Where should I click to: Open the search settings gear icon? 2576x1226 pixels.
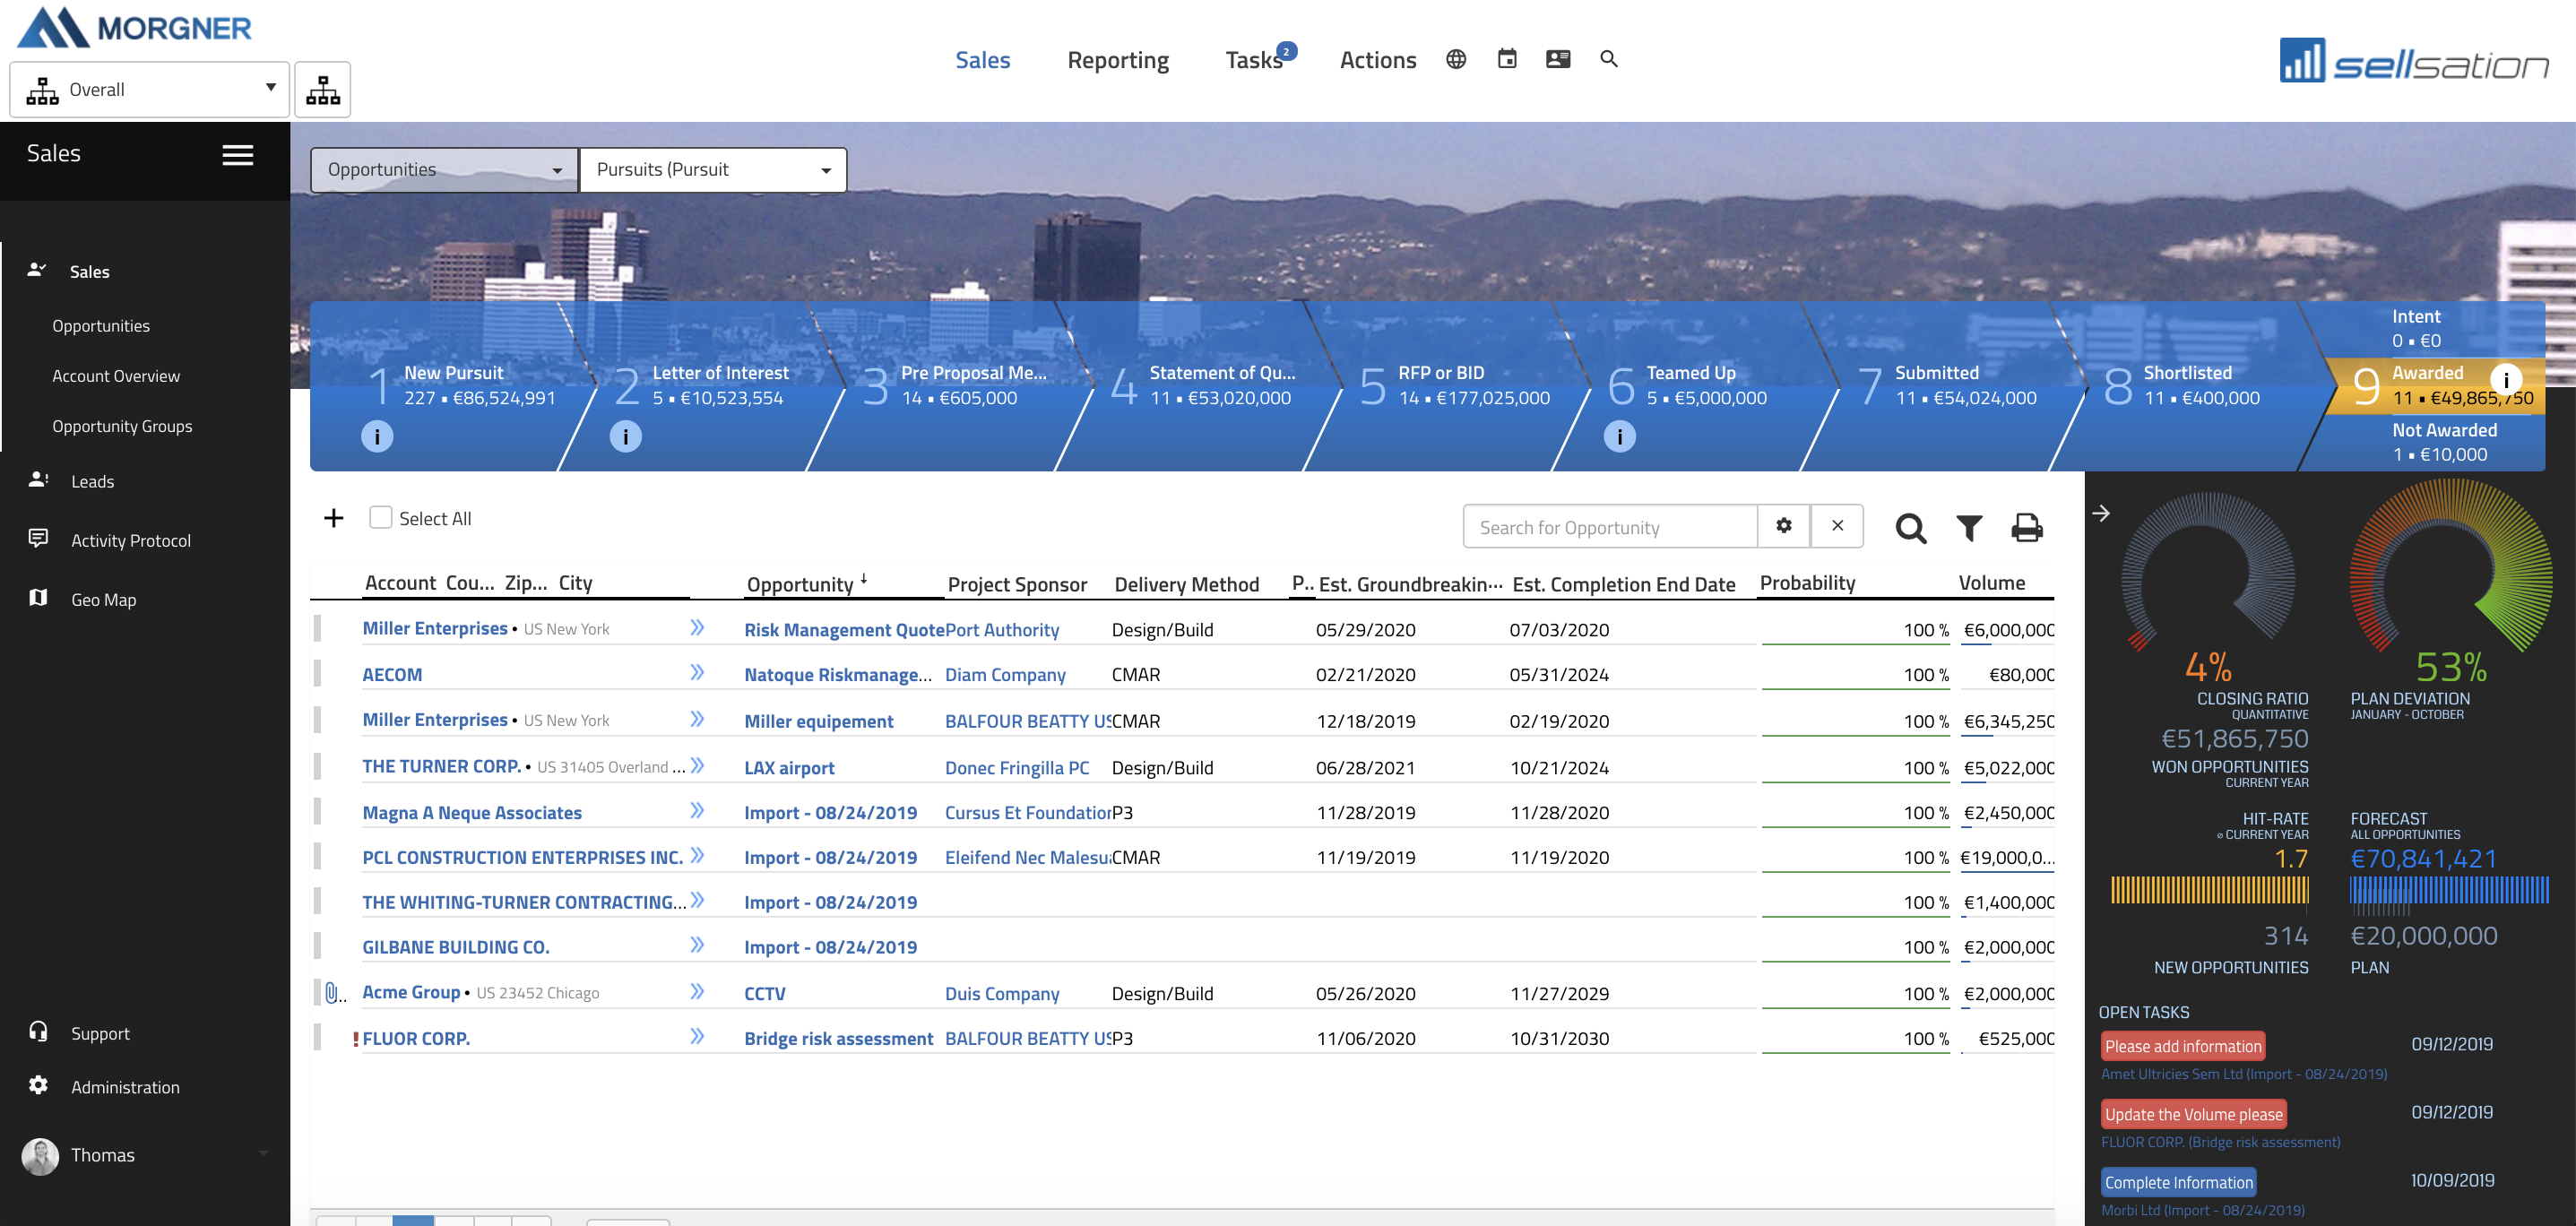point(1783,526)
